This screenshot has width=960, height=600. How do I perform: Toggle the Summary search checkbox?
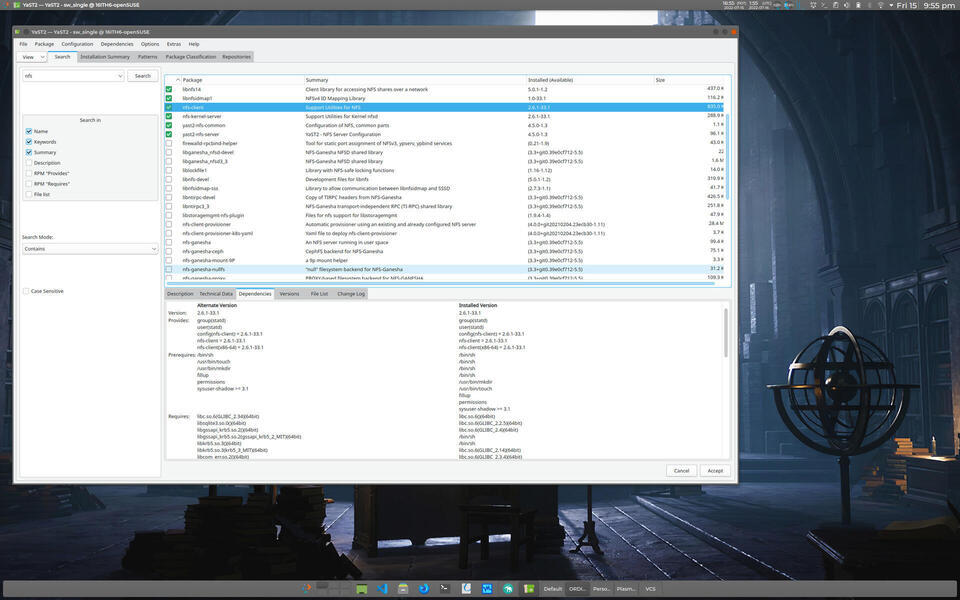click(x=29, y=152)
